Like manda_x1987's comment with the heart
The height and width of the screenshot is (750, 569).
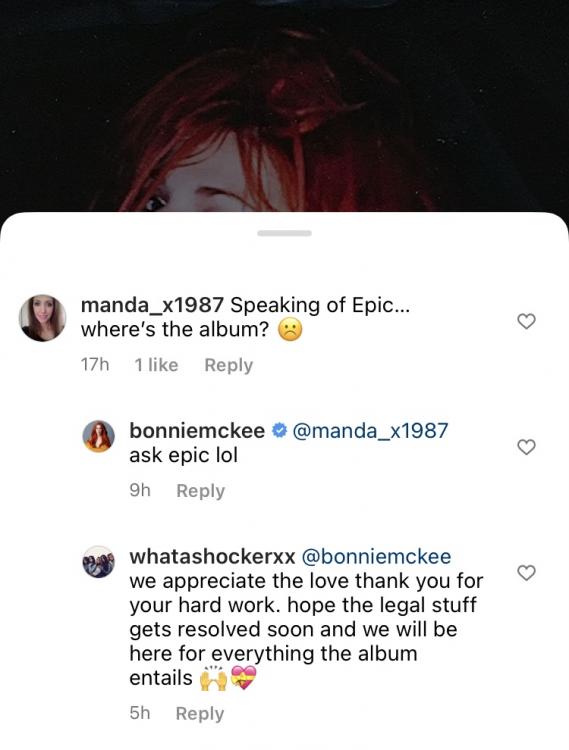coord(526,321)
